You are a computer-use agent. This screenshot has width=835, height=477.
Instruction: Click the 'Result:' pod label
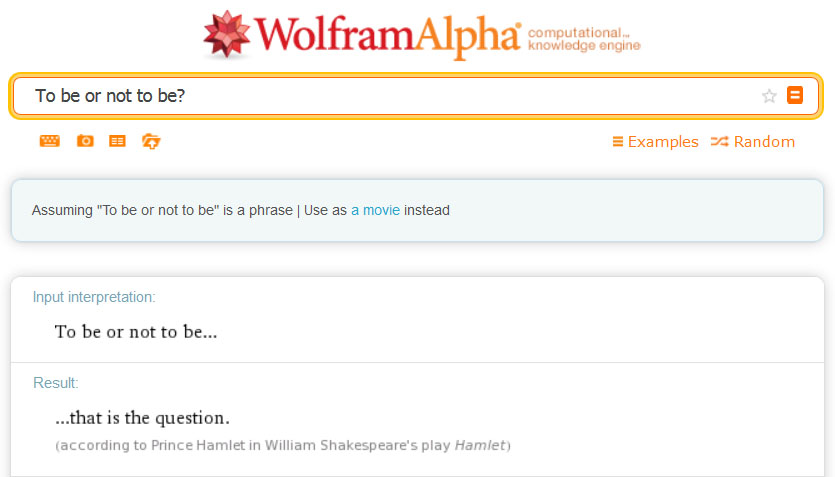[56, 383]
